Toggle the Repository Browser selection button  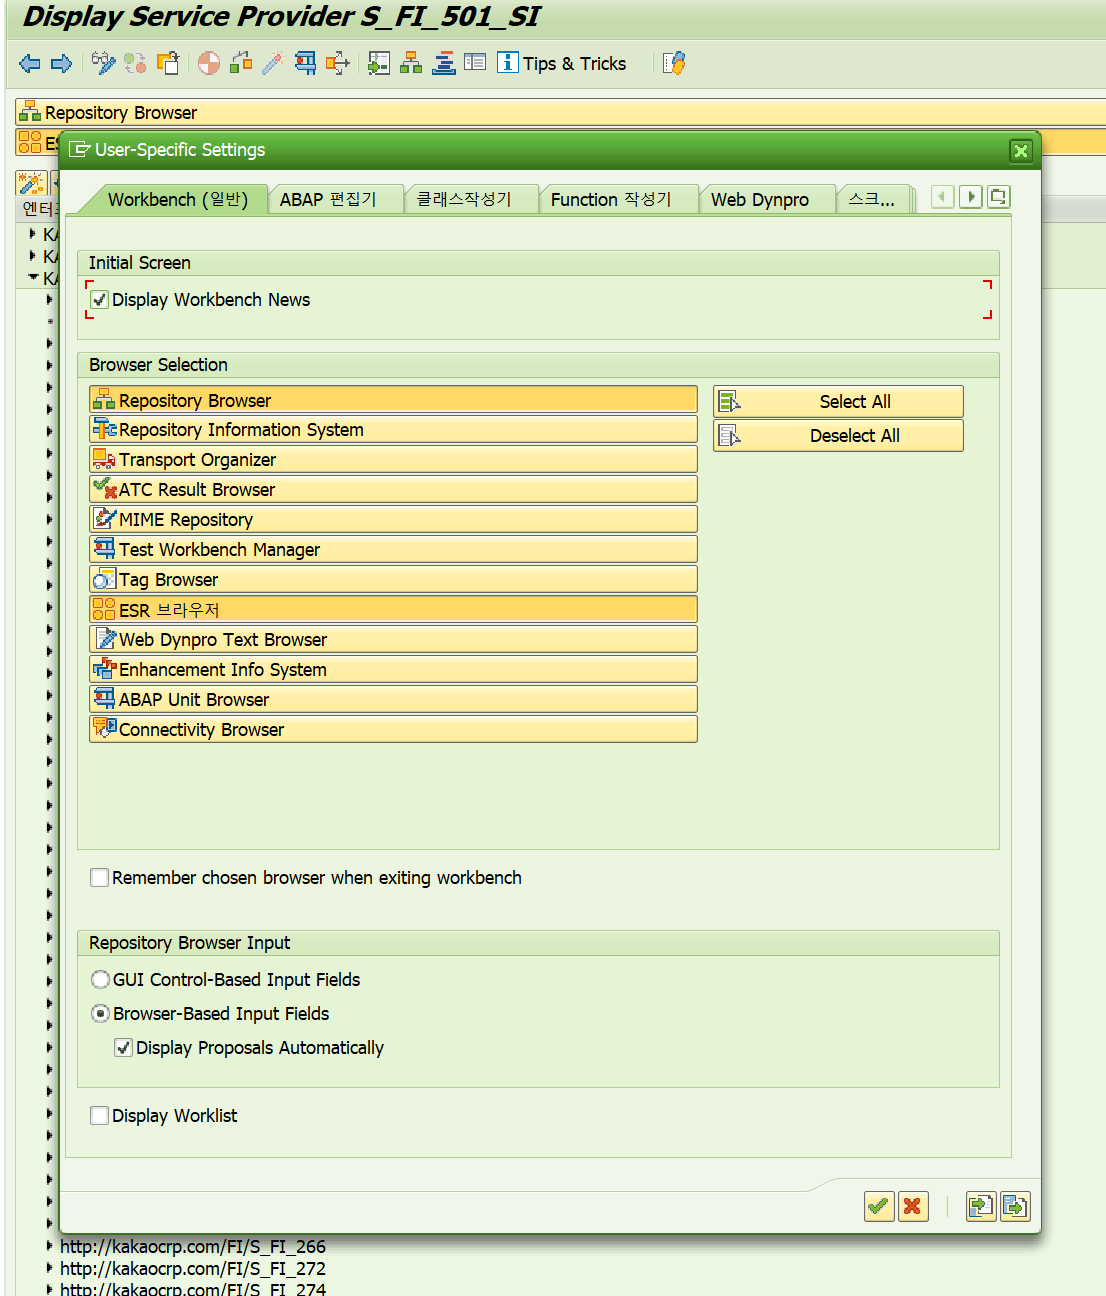393,400
